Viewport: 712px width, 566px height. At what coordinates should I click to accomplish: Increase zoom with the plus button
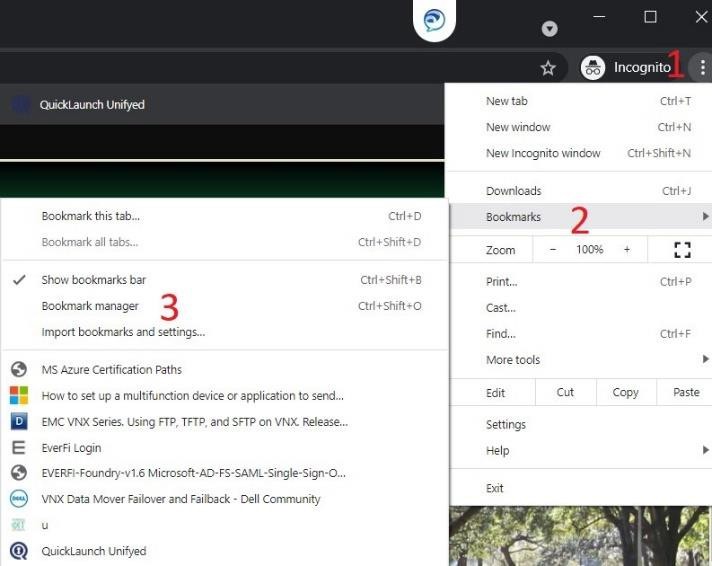(x=627, y=249)
